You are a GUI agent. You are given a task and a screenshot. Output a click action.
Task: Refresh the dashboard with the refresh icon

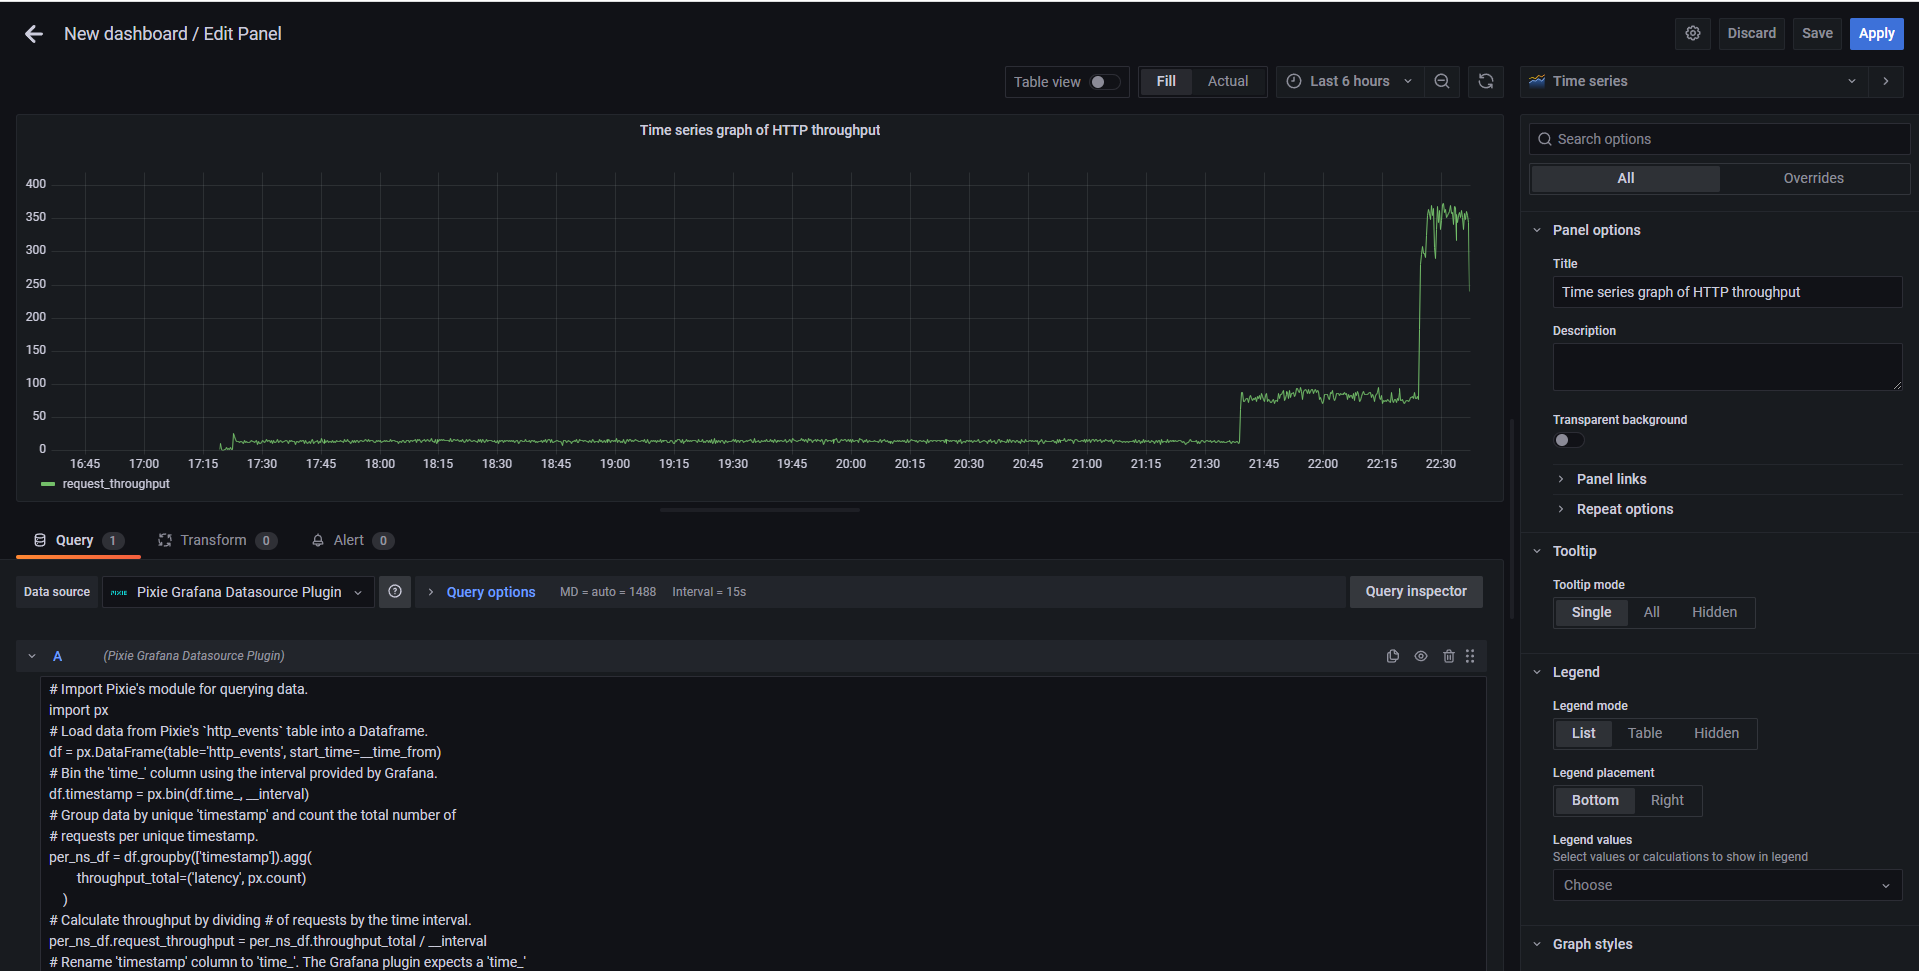[1486, 81]
